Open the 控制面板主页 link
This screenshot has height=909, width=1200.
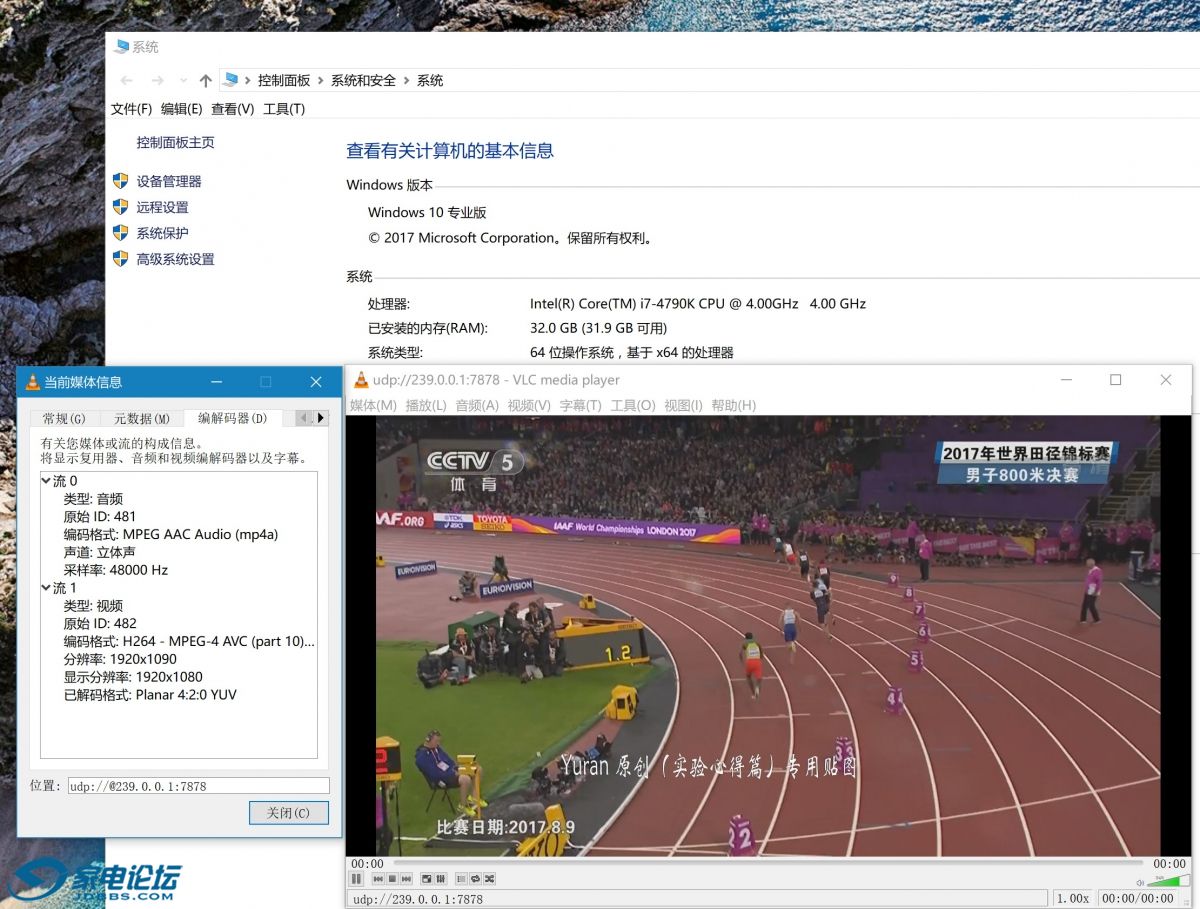[x=175, y=143]
